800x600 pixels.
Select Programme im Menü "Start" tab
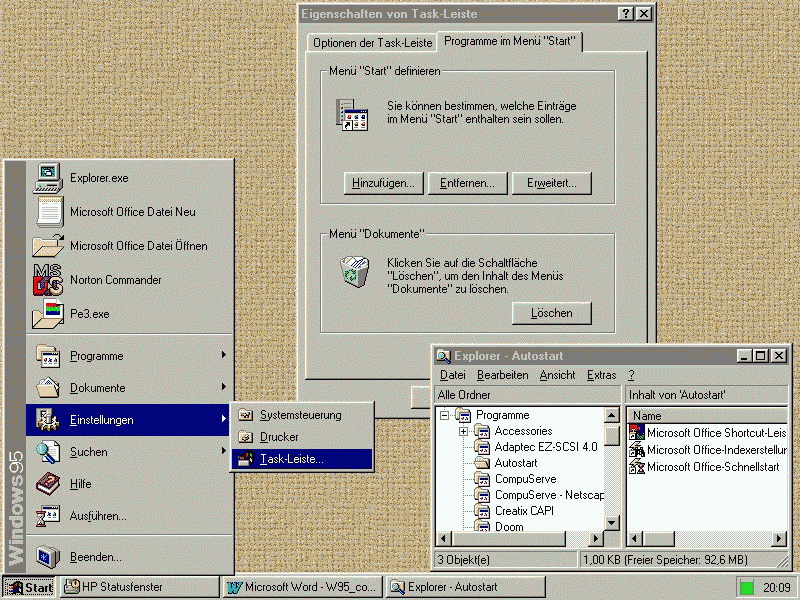click(x=510, y=41)
